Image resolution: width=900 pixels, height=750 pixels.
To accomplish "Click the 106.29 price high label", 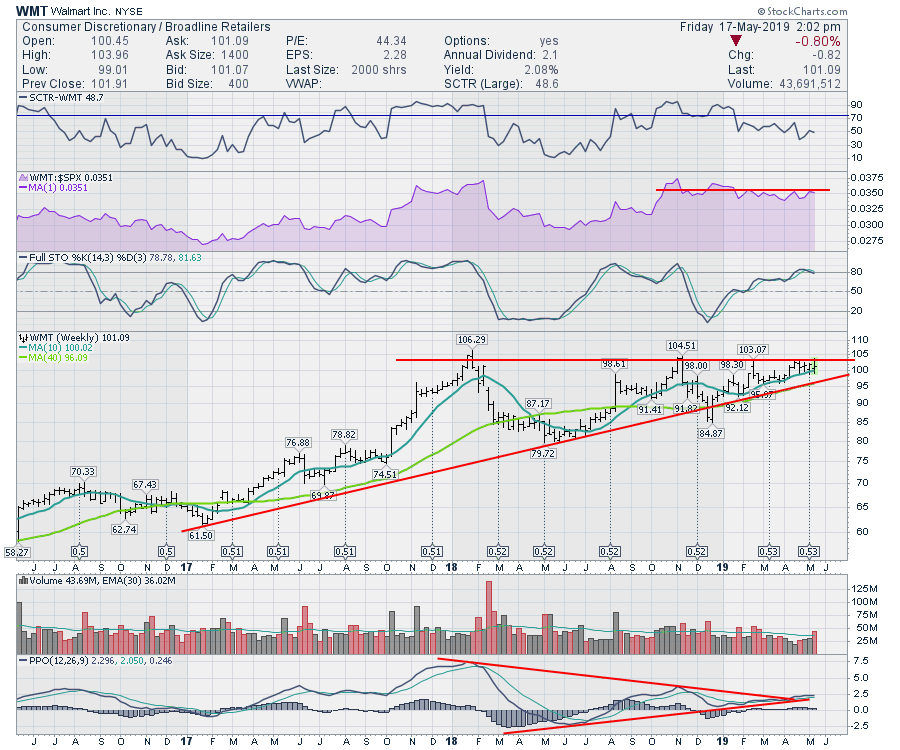I will (x=472, y=340).
